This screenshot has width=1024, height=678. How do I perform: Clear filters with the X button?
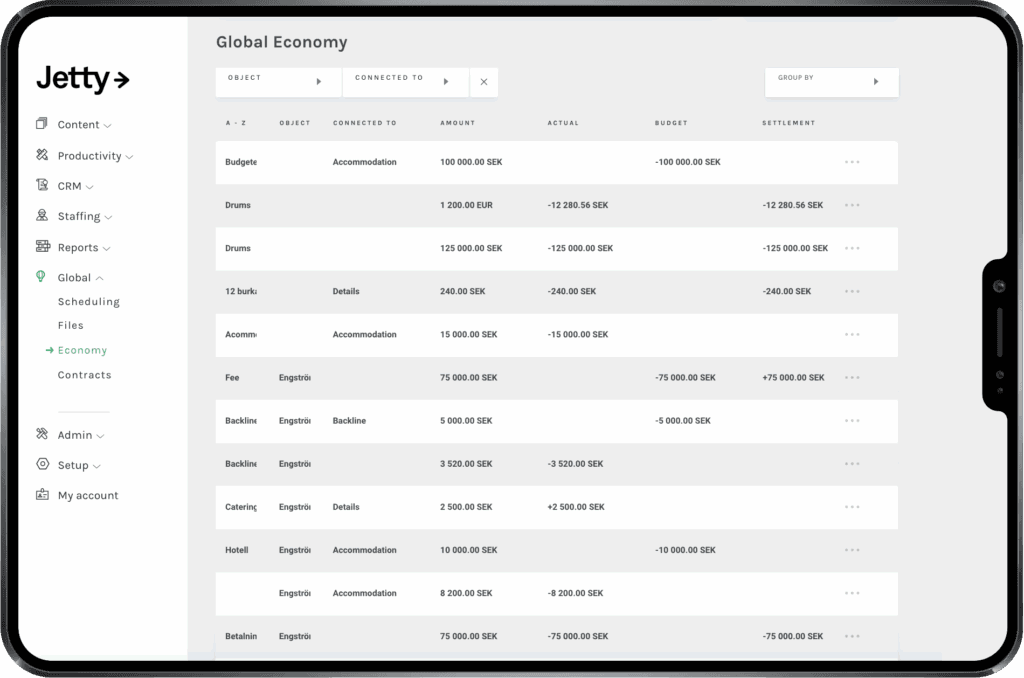484,82
